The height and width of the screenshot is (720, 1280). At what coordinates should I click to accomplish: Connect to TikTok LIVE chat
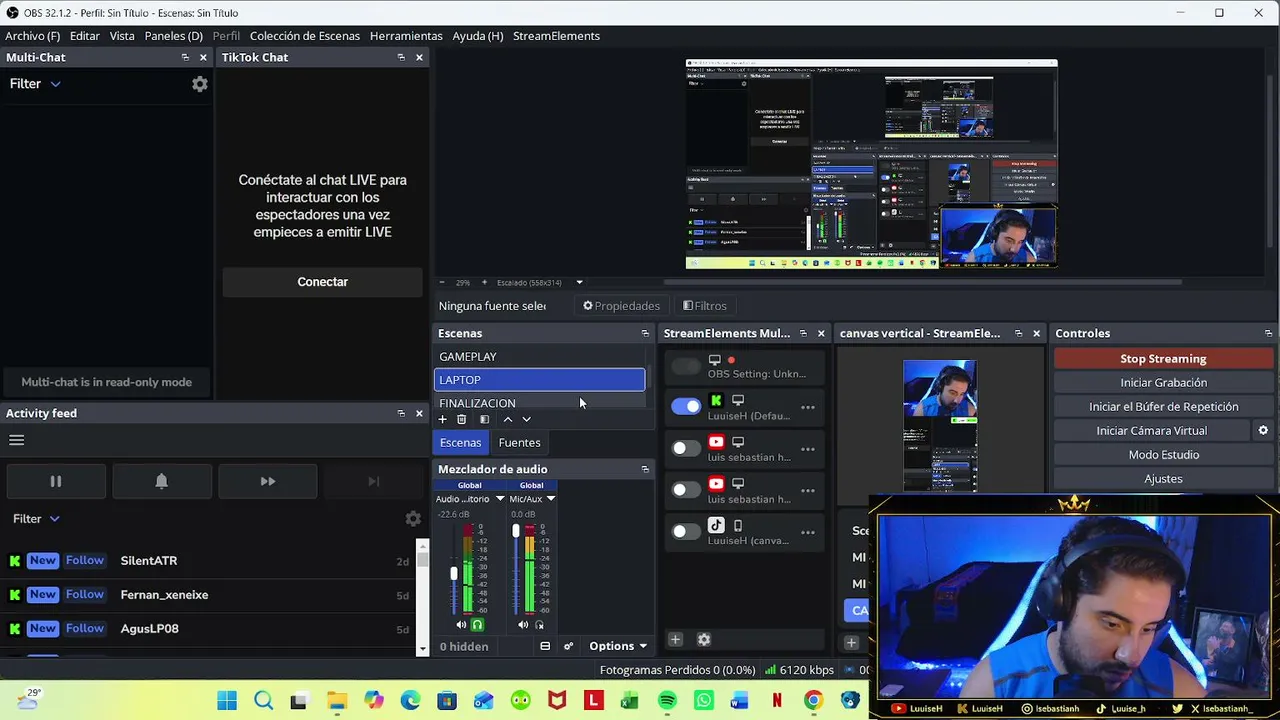click(322, 282)
